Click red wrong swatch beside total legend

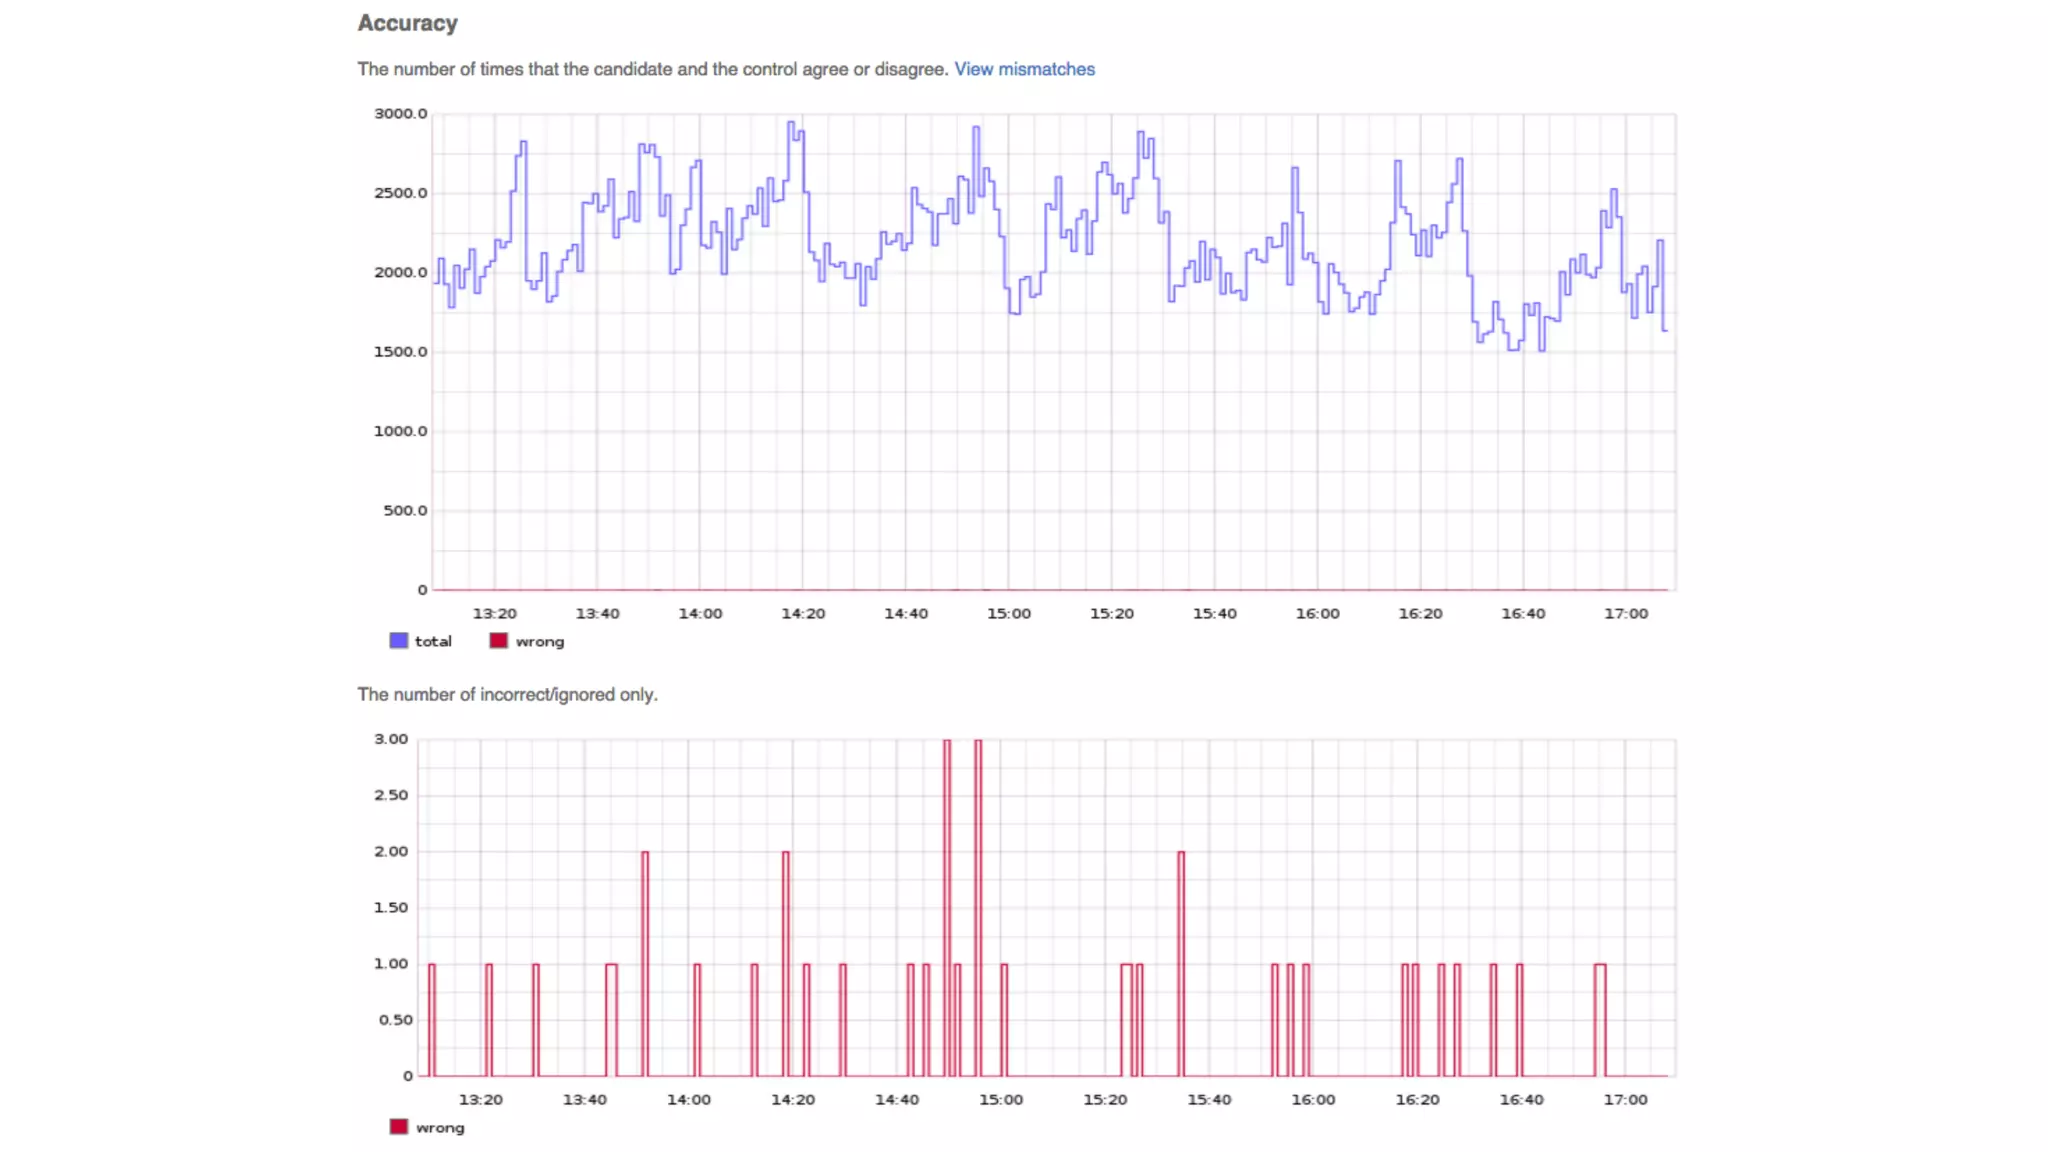498,641
